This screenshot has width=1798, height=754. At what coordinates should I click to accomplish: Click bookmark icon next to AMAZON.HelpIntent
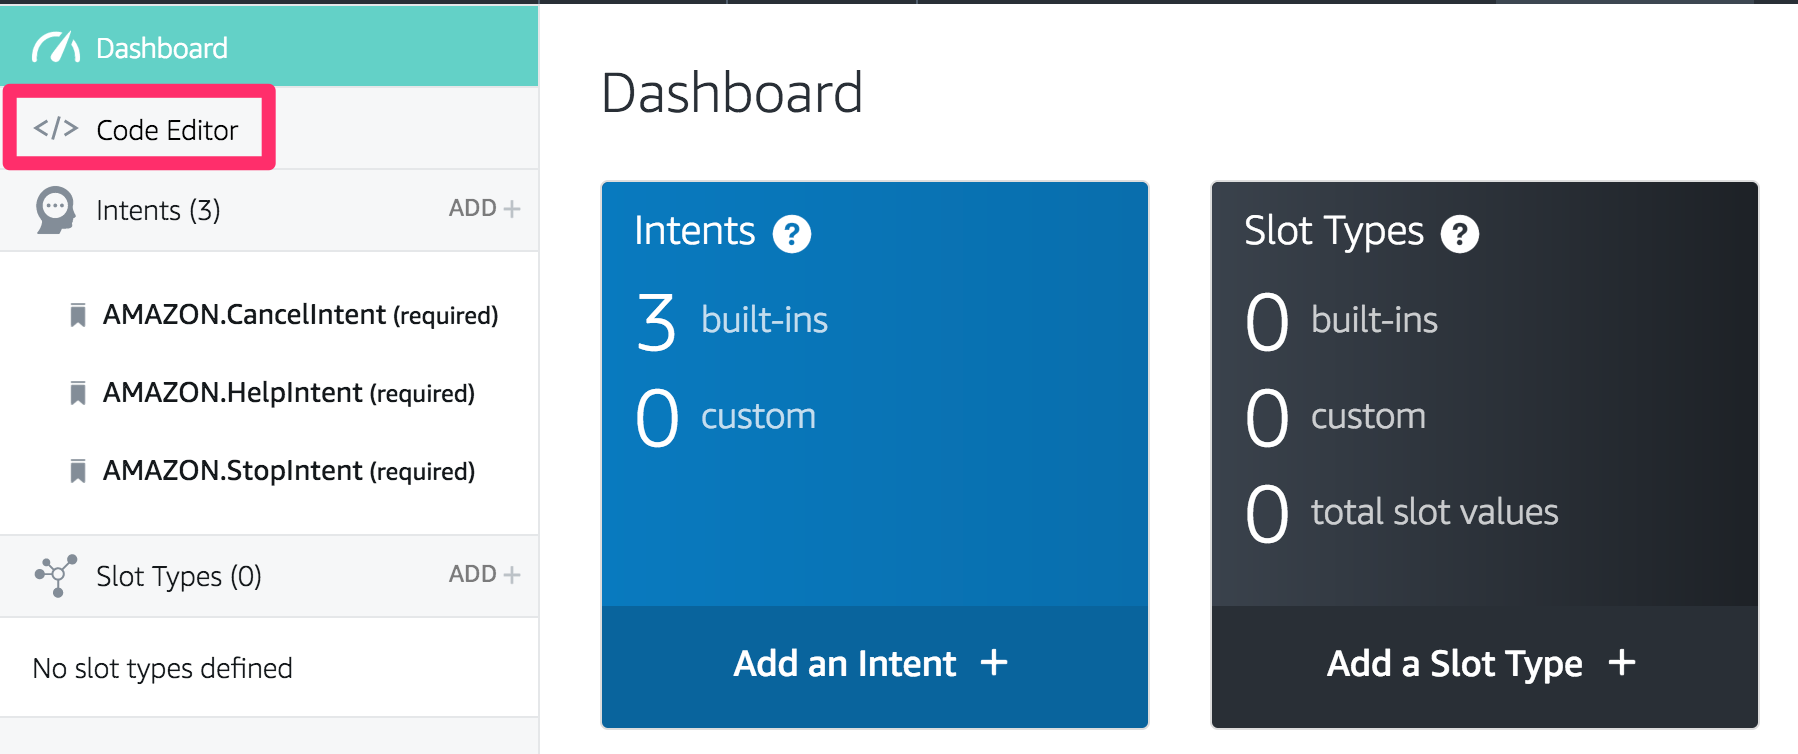pos(78,393)
